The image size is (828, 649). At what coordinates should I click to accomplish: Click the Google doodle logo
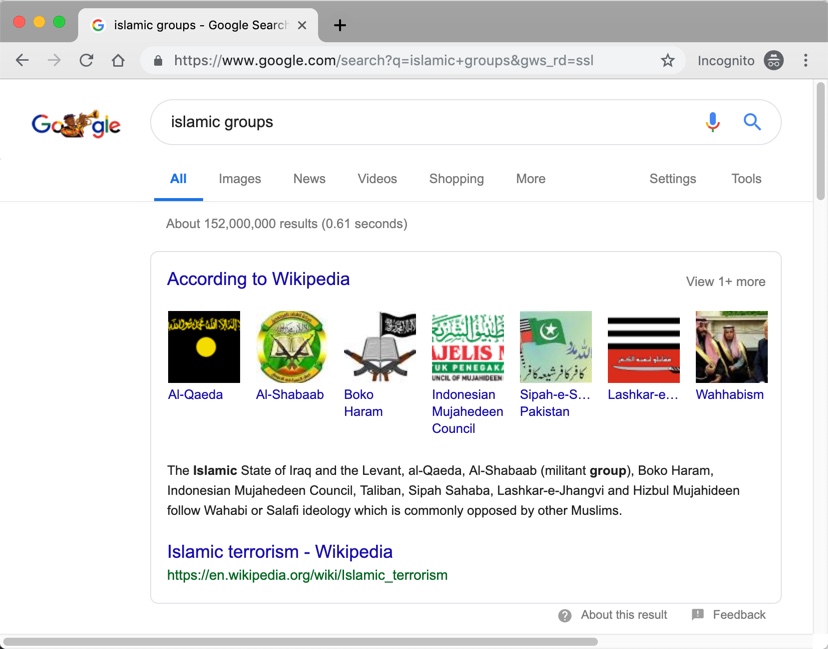[x=76, y=124]
